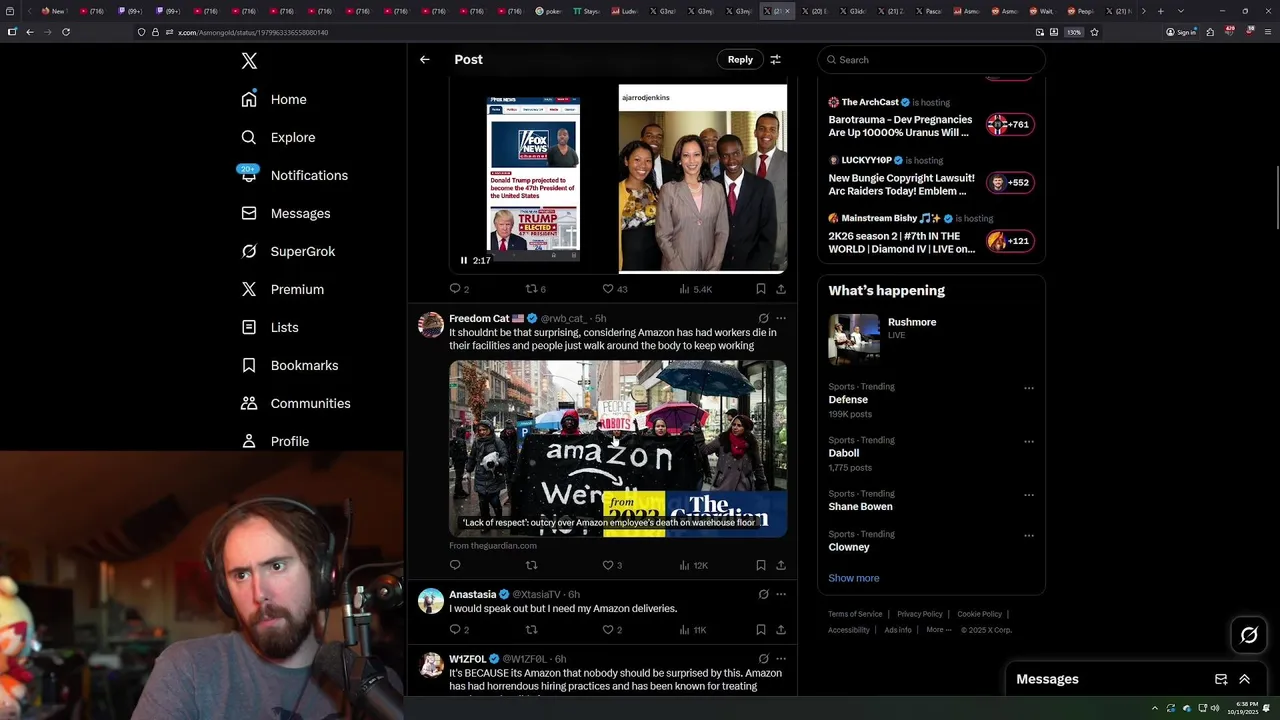Share the video post
The image size is (1280, 720).
pyautogui.click(x=781, y=289)
